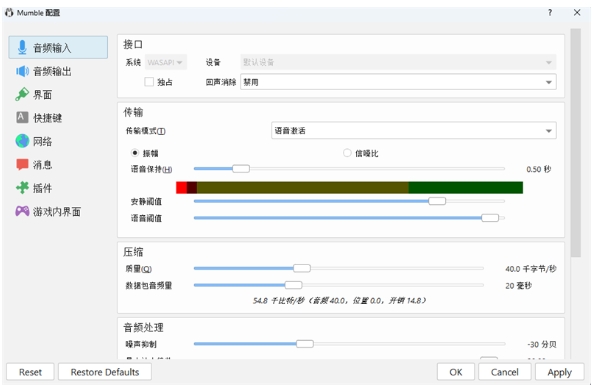Expand the 回声消除 dropdown
The height and width of the screenshot is (385, 592).
(398, 82)
